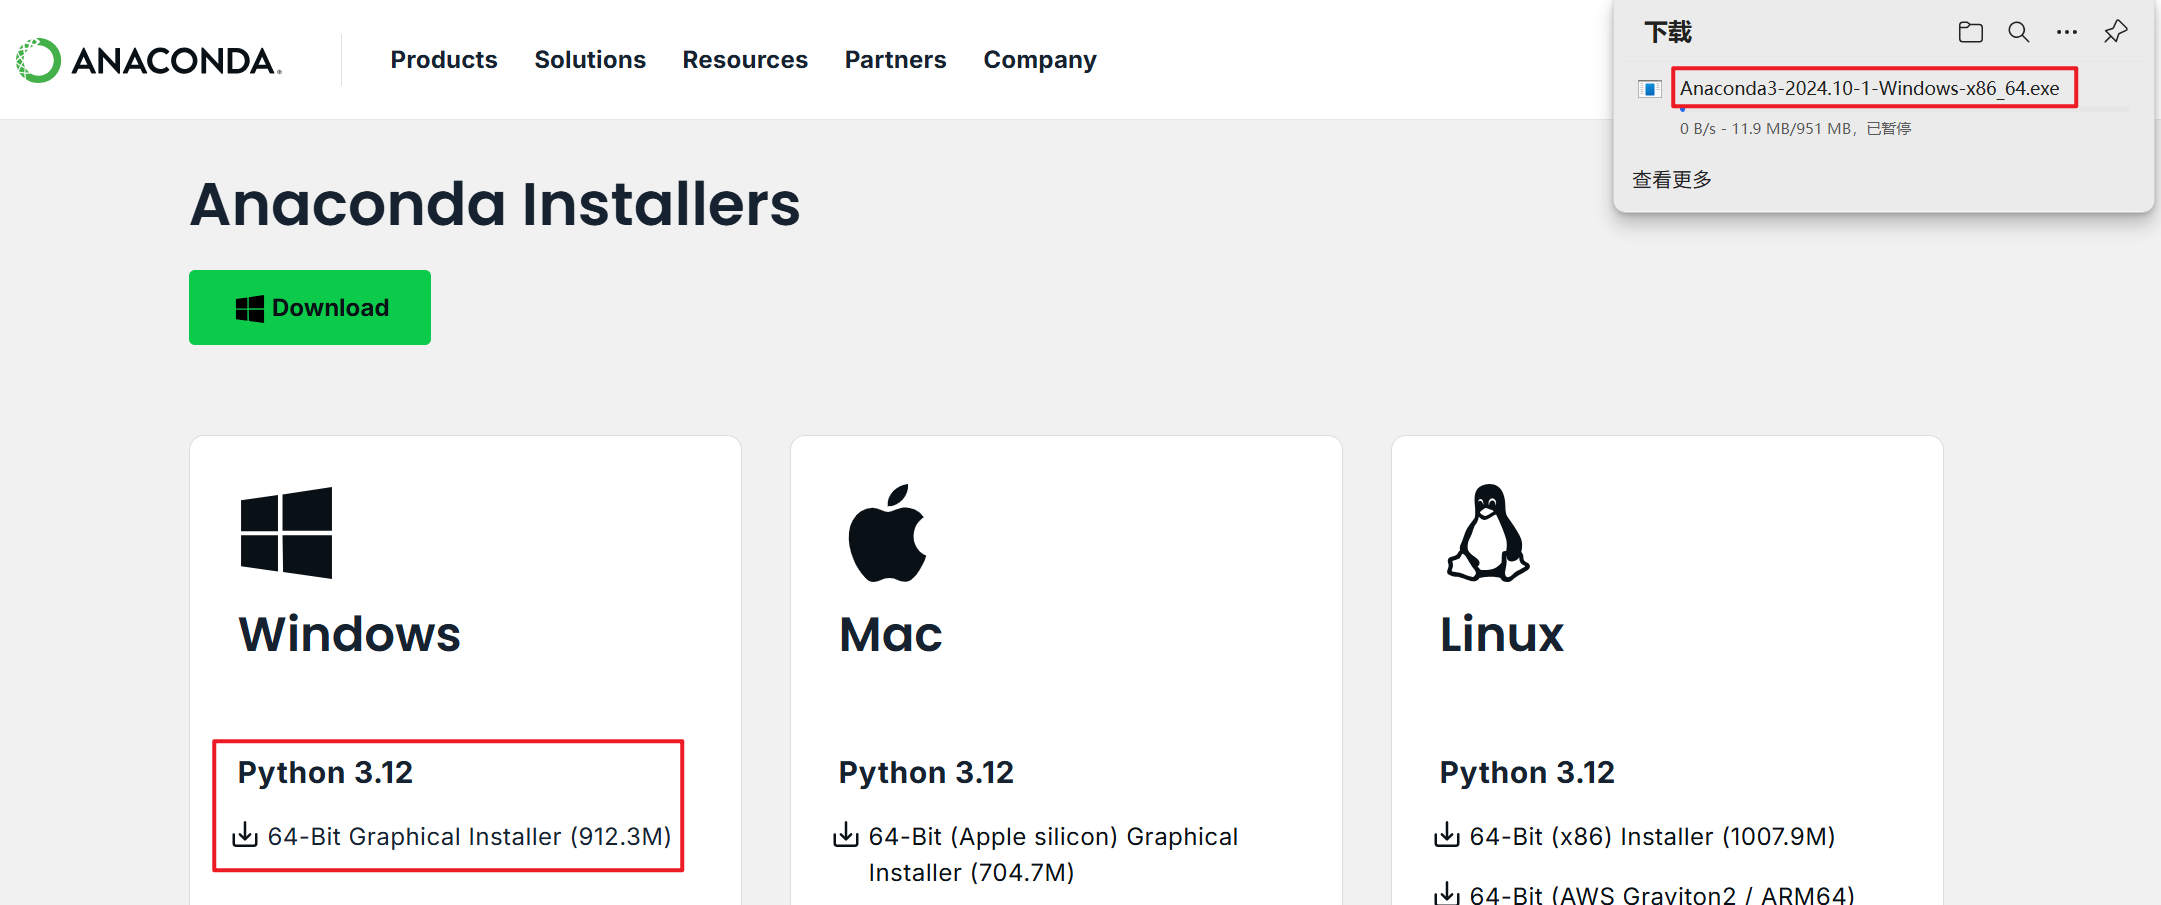Open the Partners menu

point(895,60)
